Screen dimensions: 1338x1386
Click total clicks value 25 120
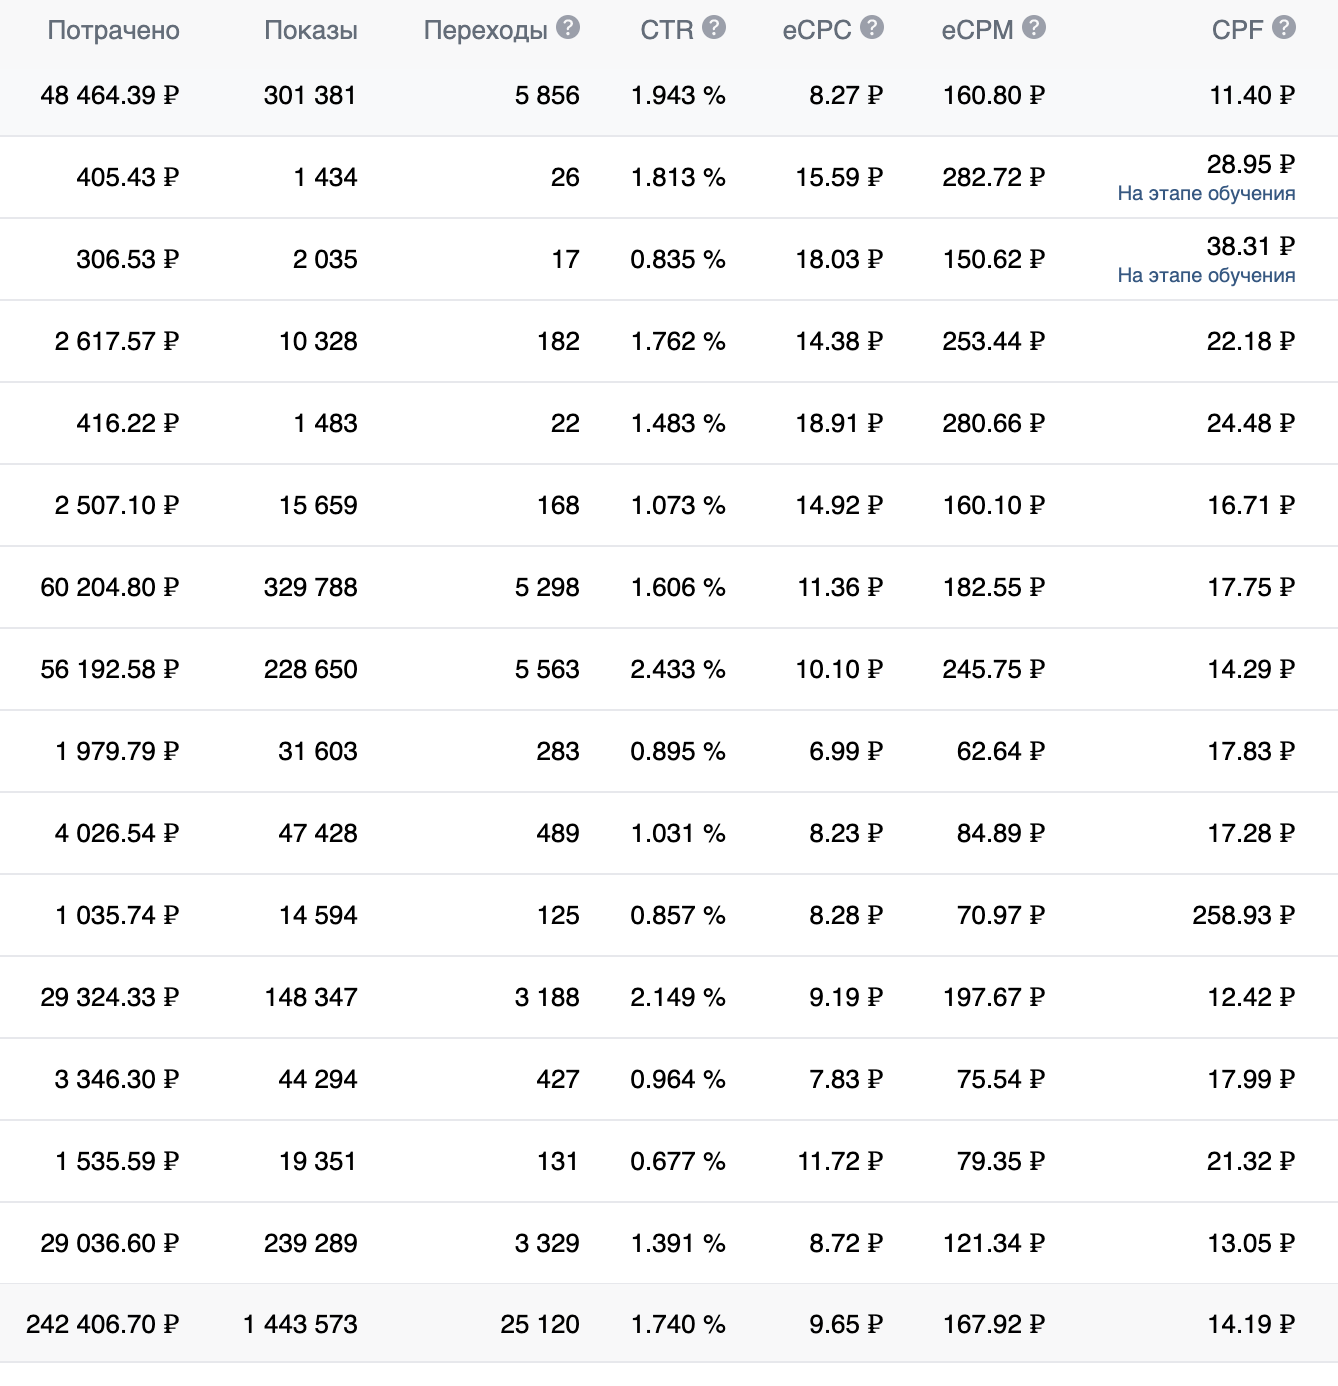[x=540, y=1324]
